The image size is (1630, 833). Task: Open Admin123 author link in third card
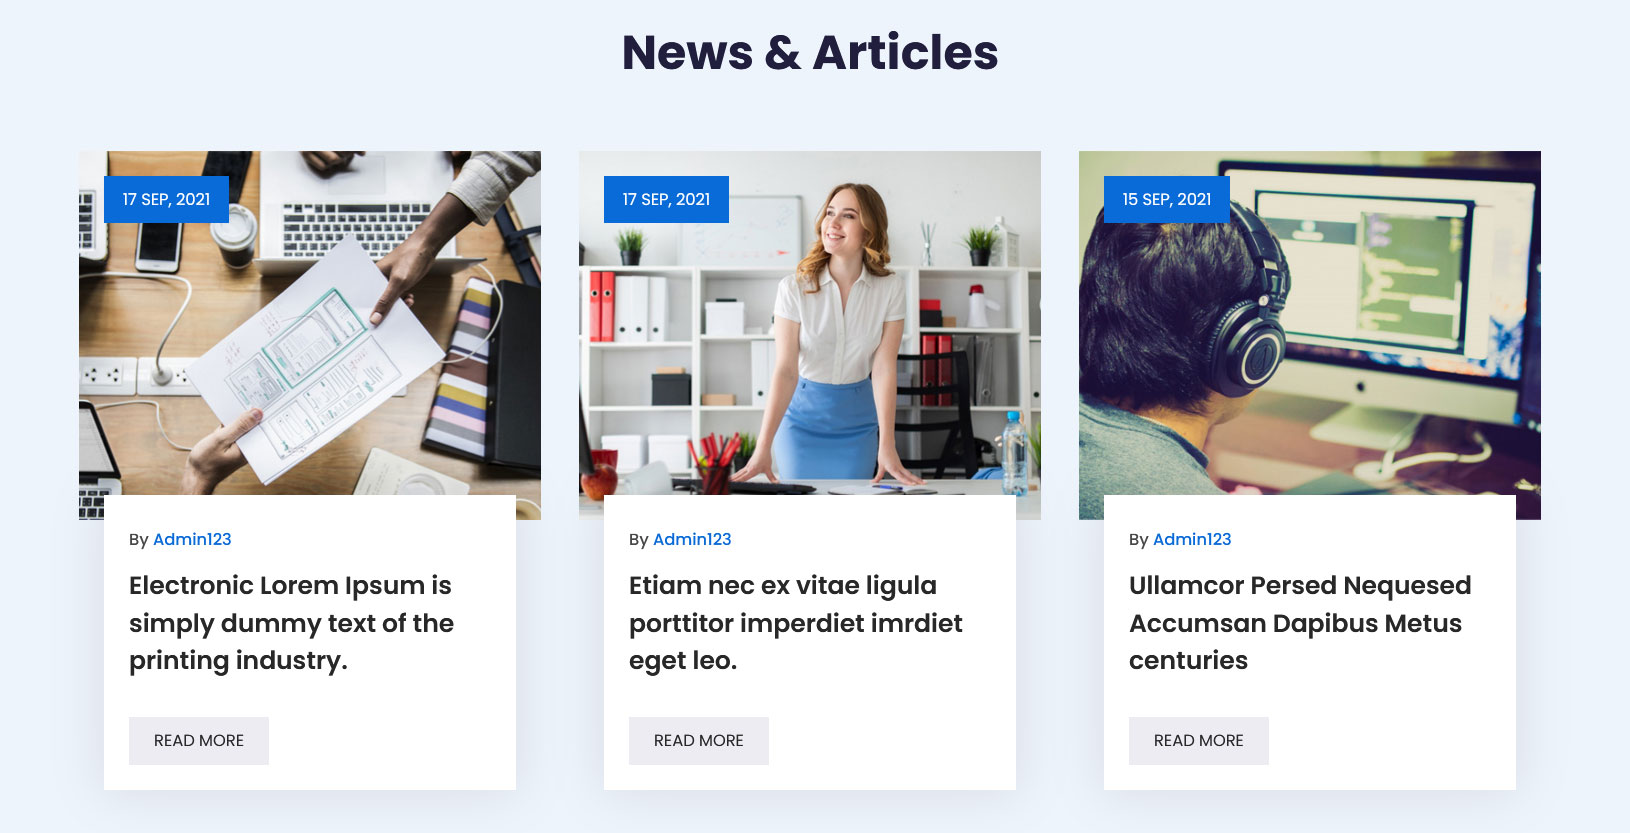1192,539
